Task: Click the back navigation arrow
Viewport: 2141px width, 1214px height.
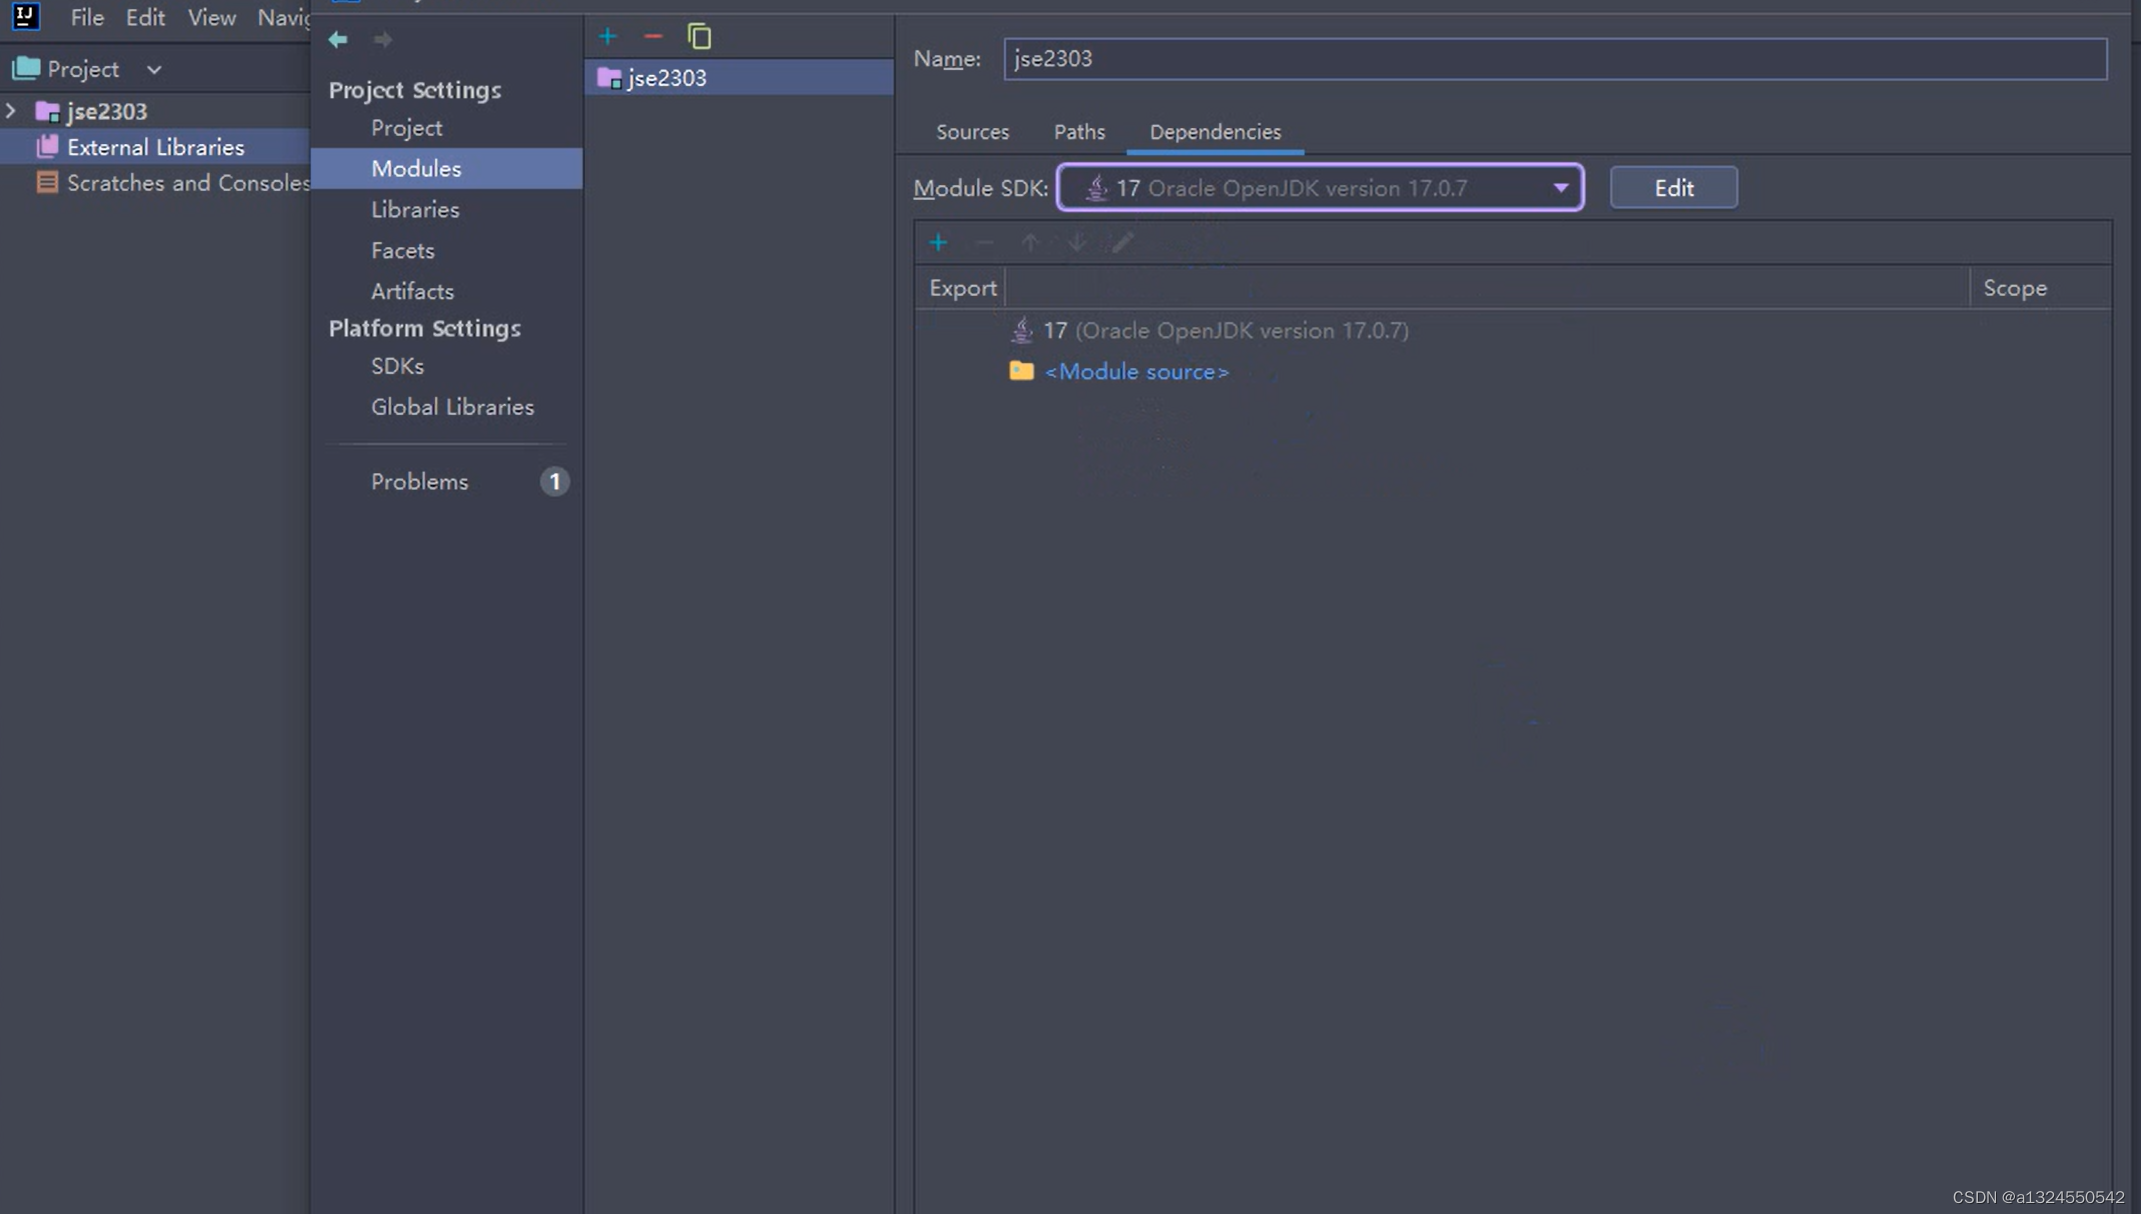Action: pyautogui.click(x=338, y=39)
